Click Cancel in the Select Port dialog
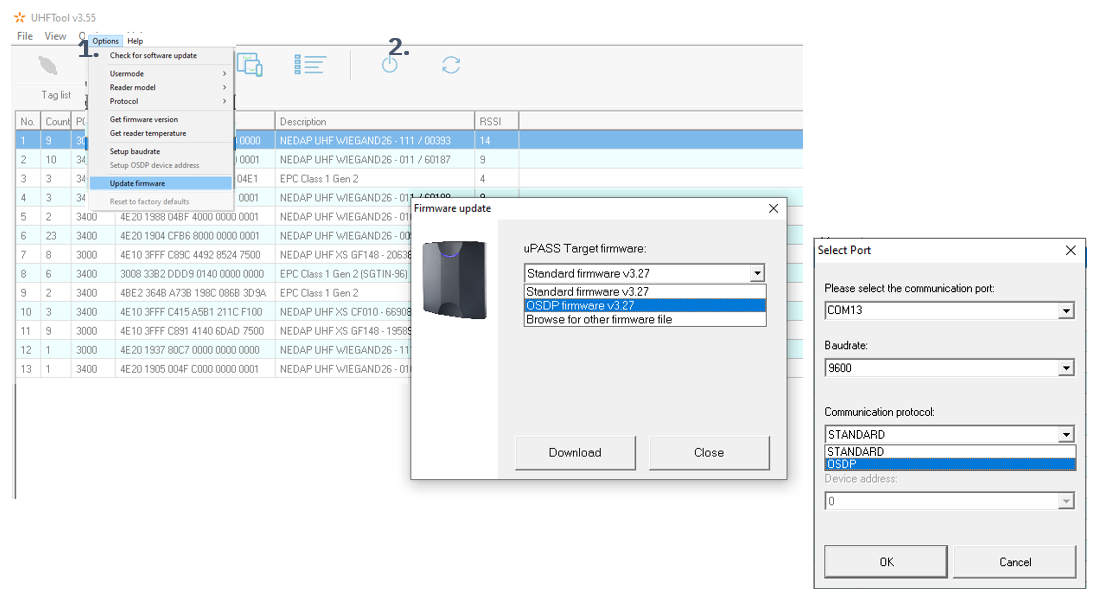The height and width of the screenshot is (606, 1101). (x=1014, y=561)
